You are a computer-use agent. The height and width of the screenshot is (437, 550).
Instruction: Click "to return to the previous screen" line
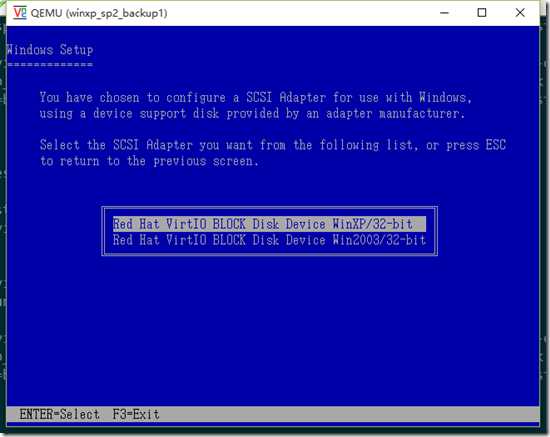click(149, 161)
